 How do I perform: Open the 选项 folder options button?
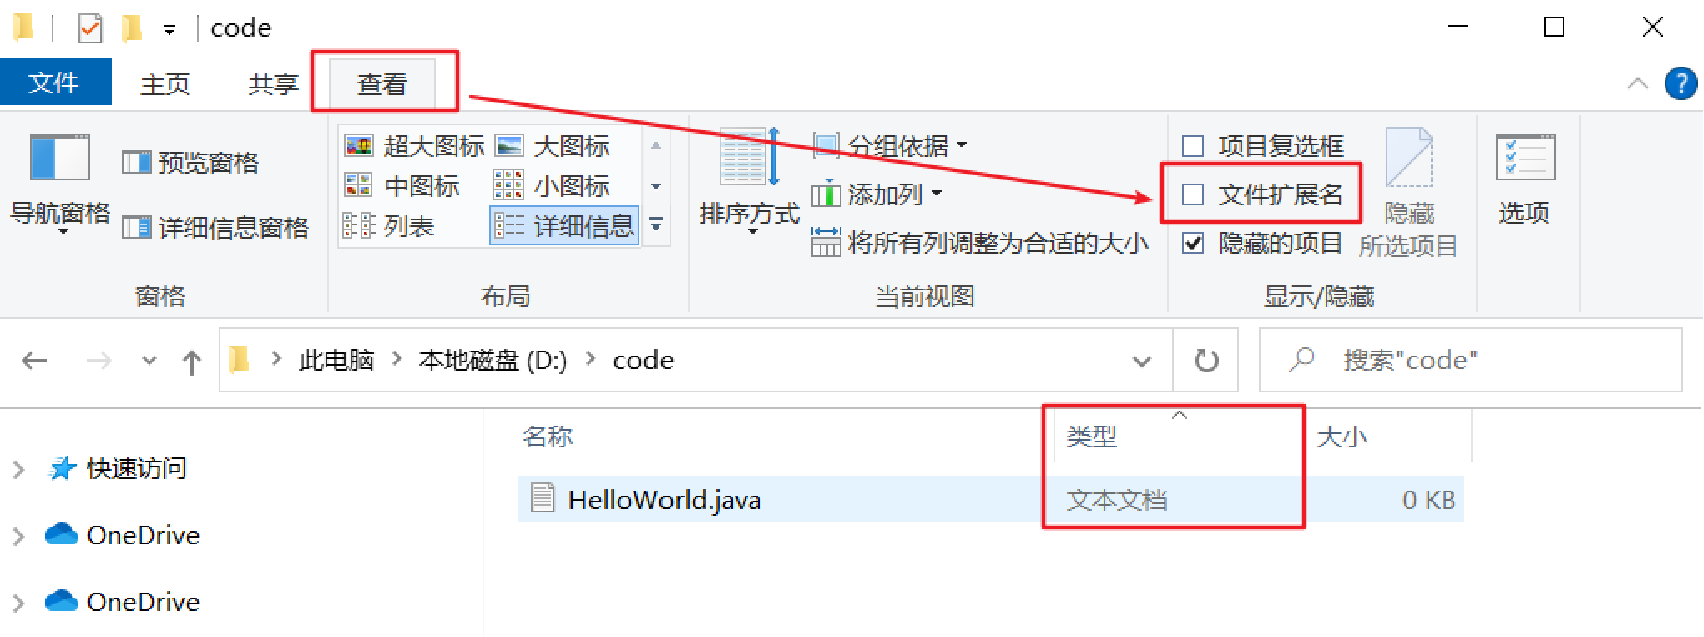tap(1524, 180)
